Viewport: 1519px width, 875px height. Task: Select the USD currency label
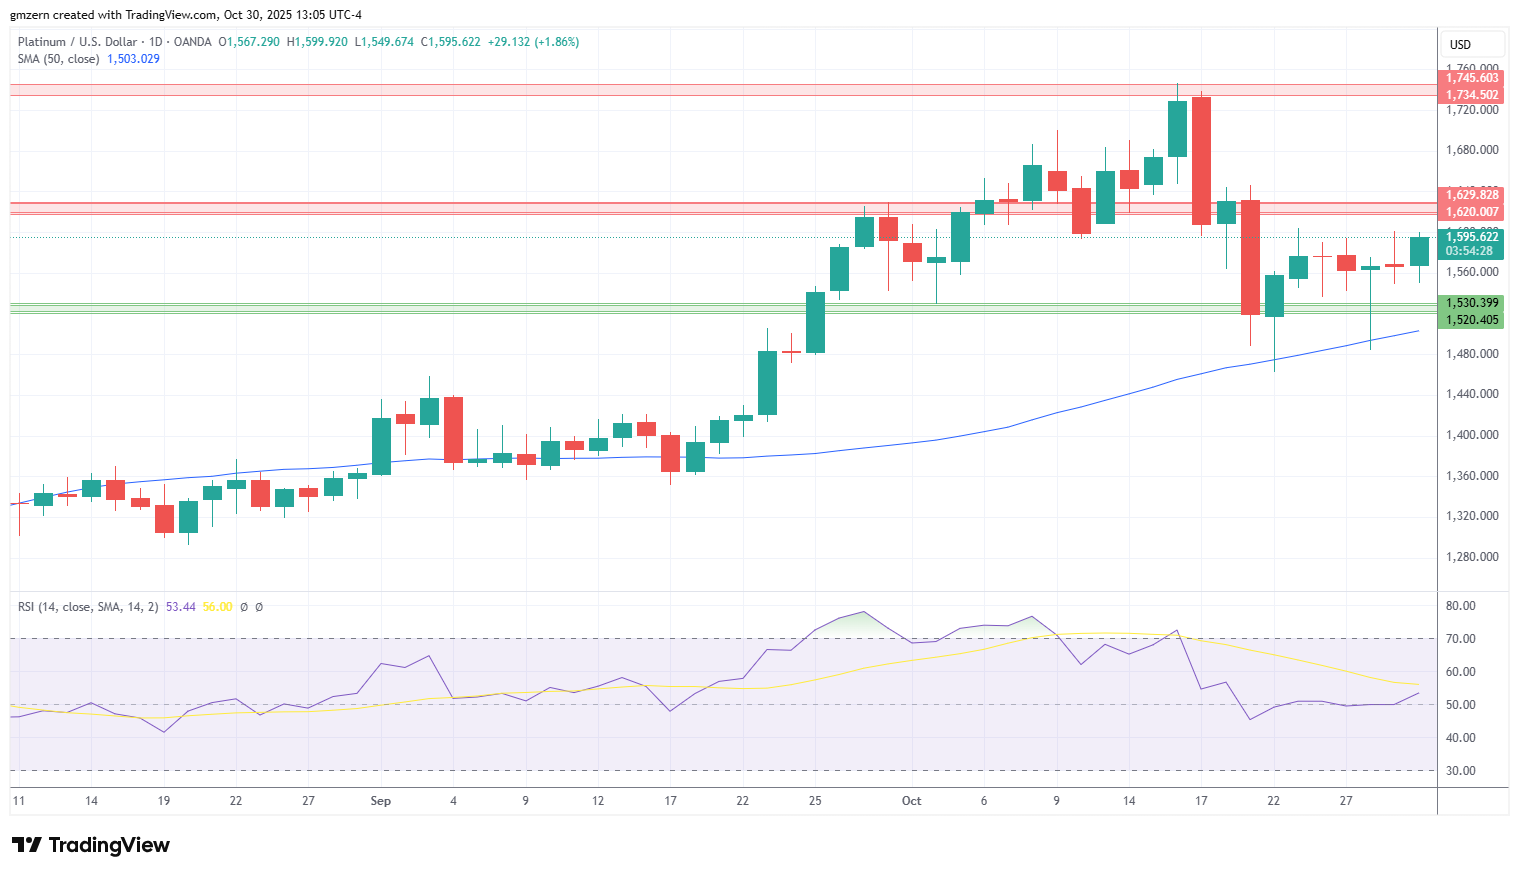[1461, 44]
